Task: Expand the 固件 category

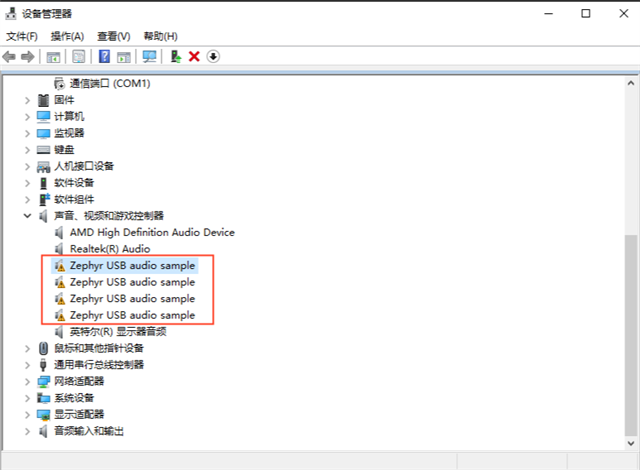Action: coord(27,100)
